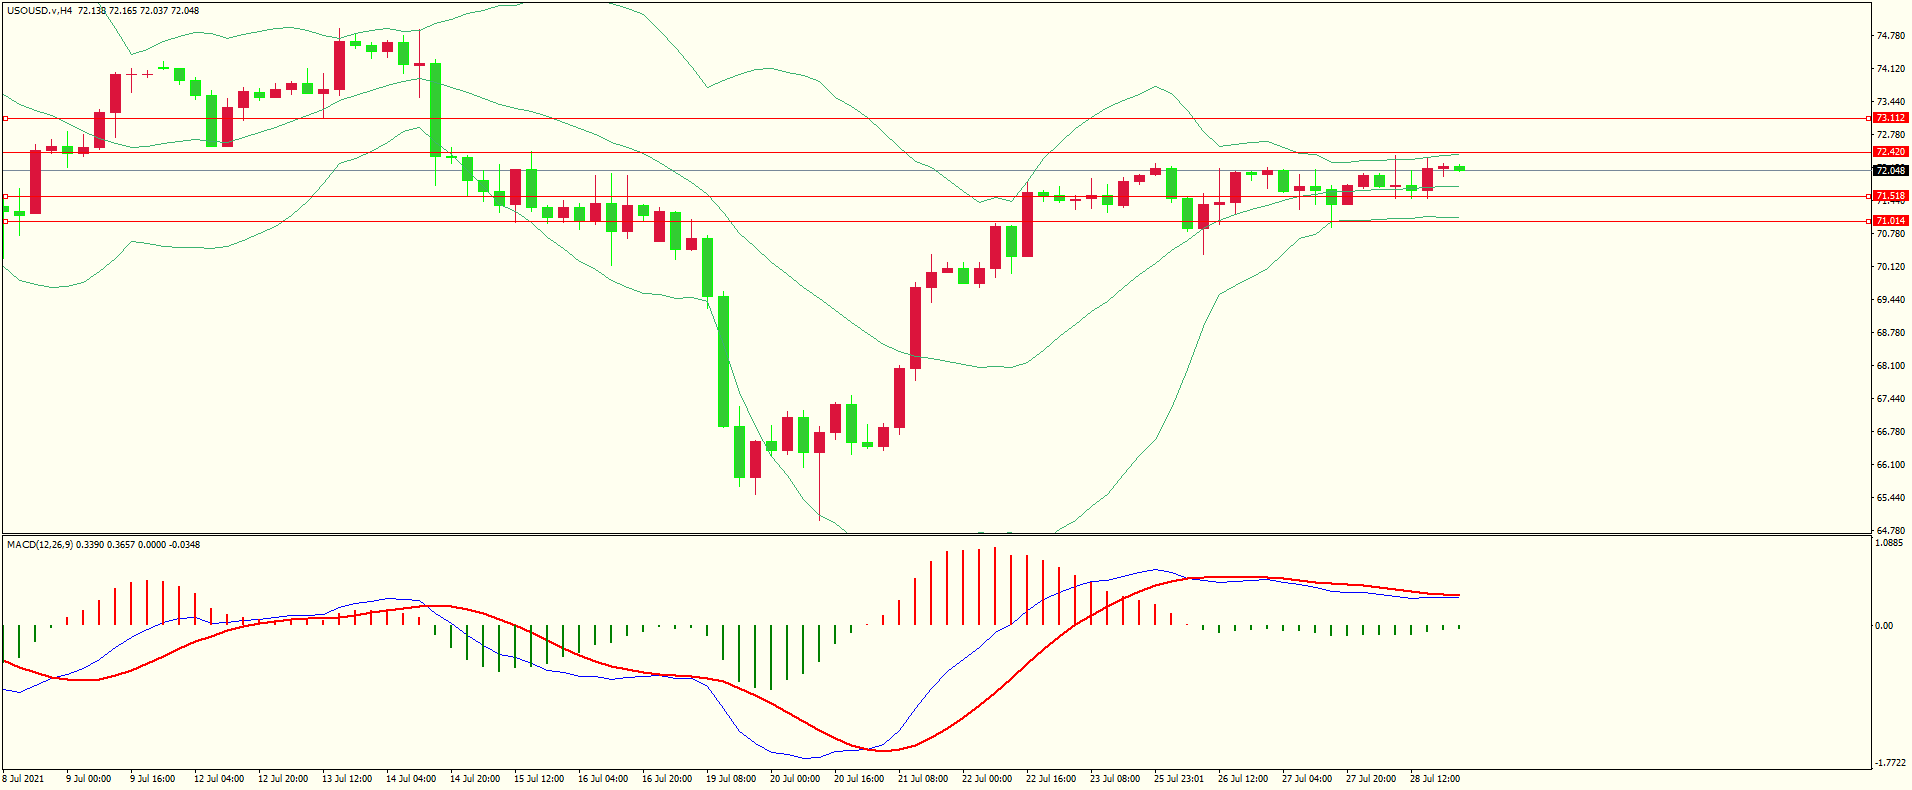Click the current price 72.048 black label

[1889, 170]
